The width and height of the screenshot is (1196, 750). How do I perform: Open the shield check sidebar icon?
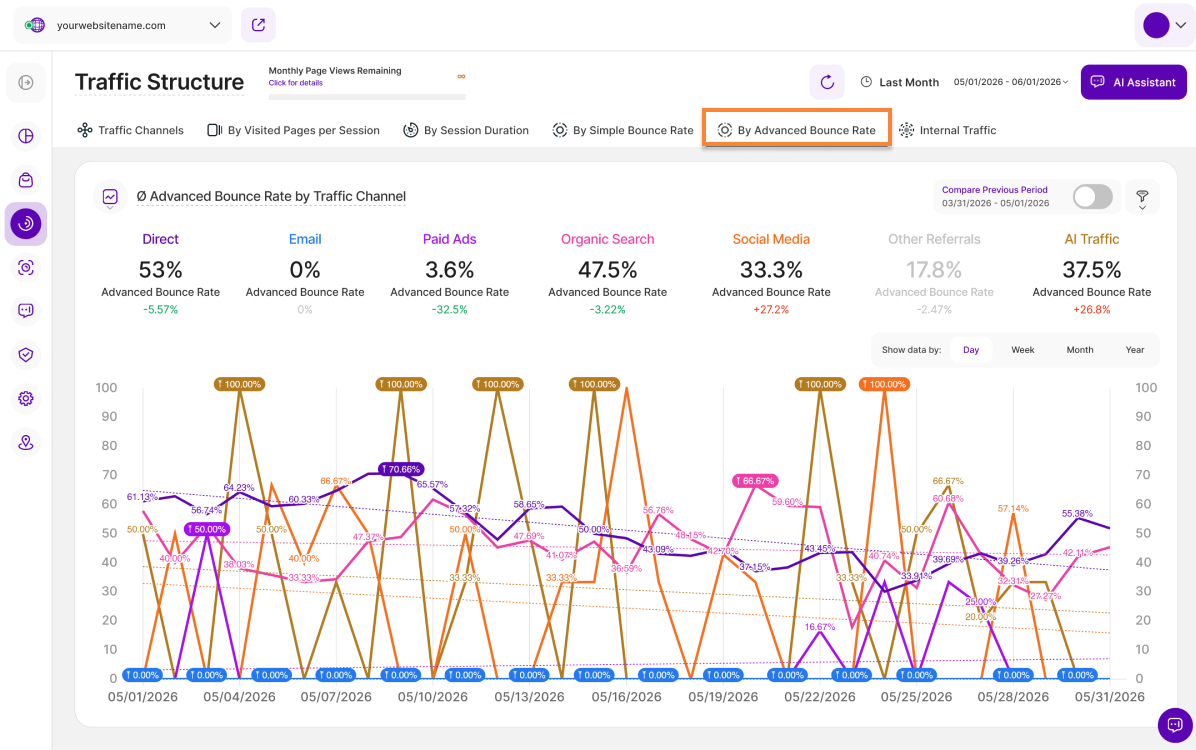click(x=26, y=355)
